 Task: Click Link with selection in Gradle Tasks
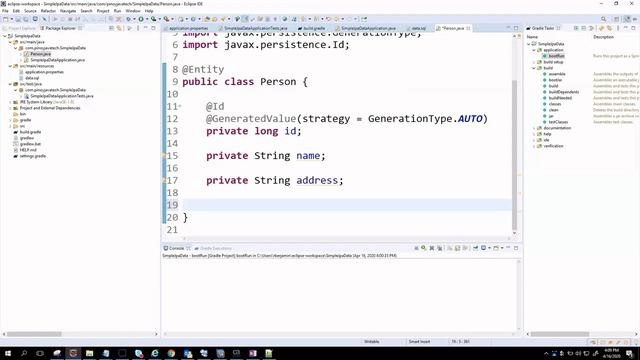click(609, 28)
